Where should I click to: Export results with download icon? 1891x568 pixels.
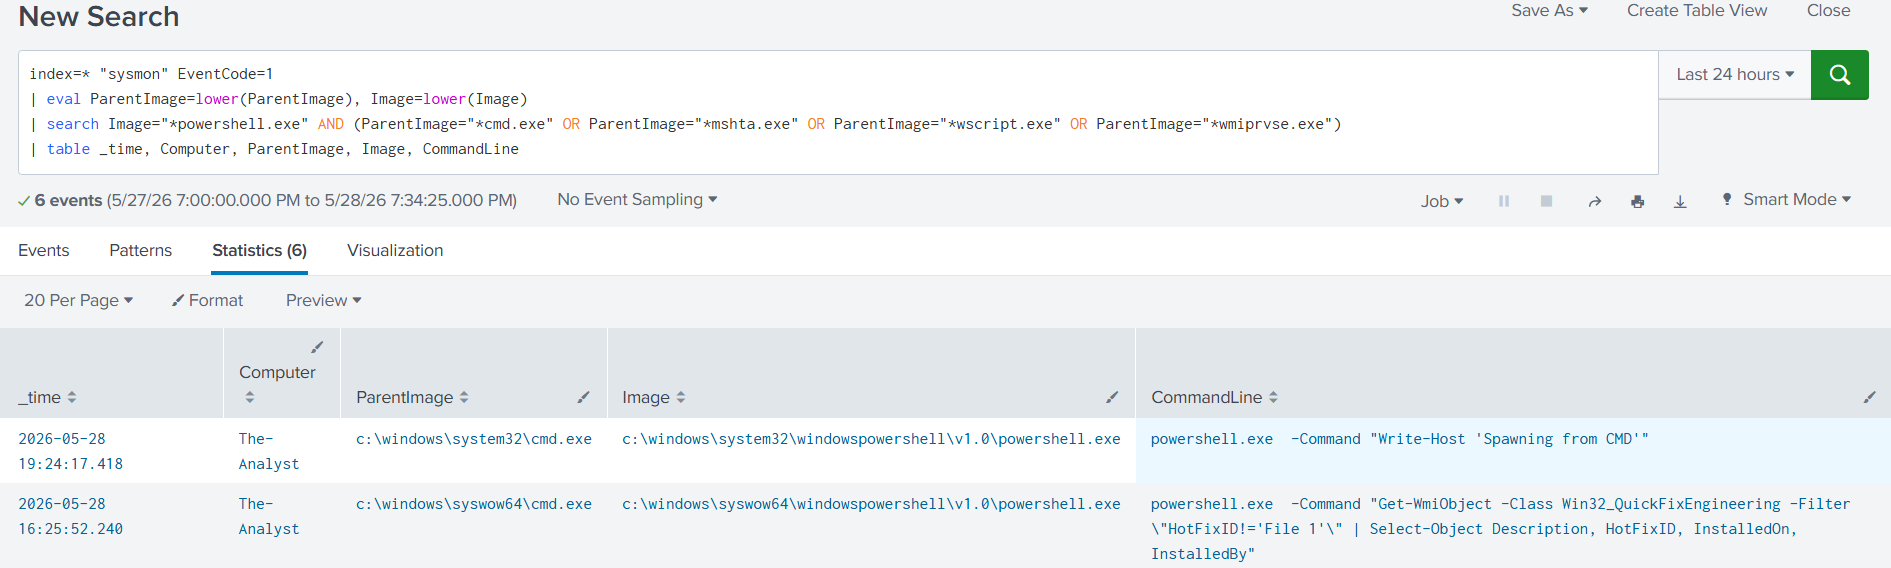coord(1680,201)
